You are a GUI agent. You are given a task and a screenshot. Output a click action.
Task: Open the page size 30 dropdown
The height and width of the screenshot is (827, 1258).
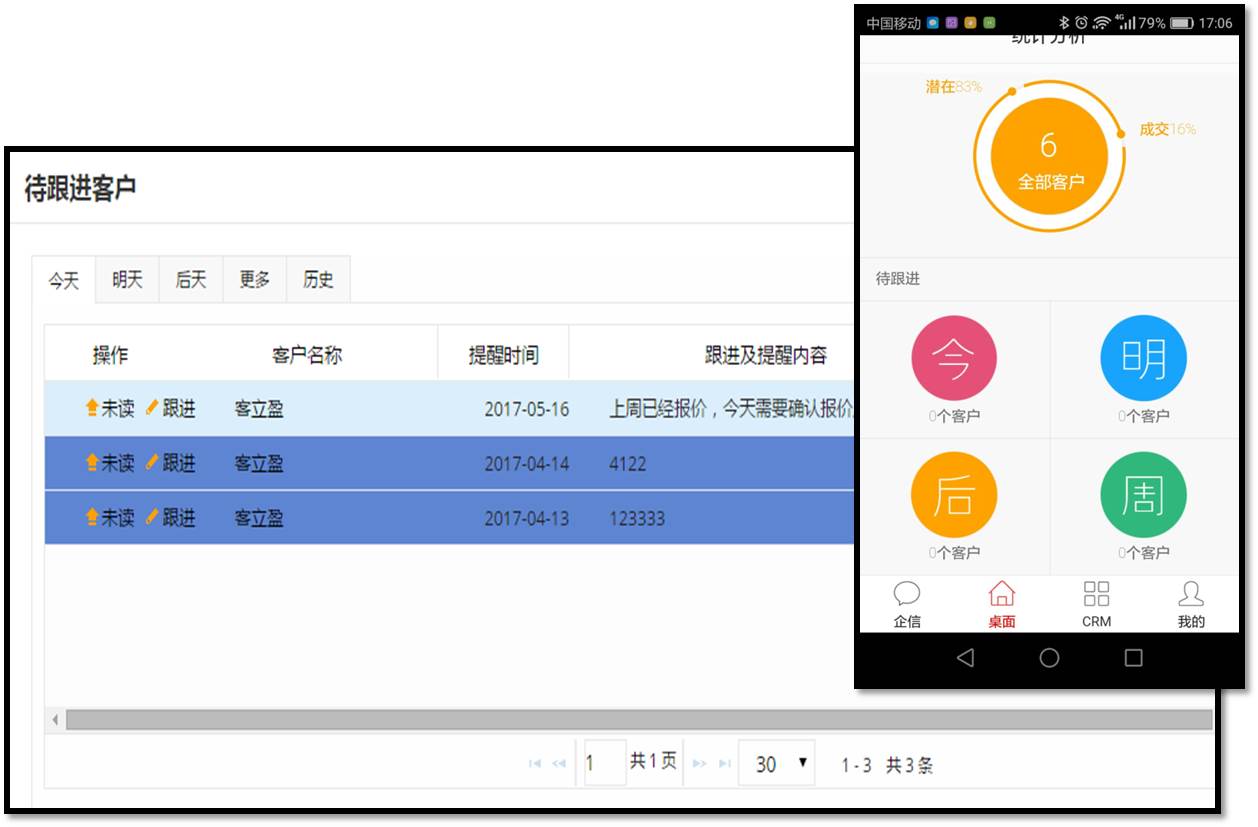click(x=777, y=764)
